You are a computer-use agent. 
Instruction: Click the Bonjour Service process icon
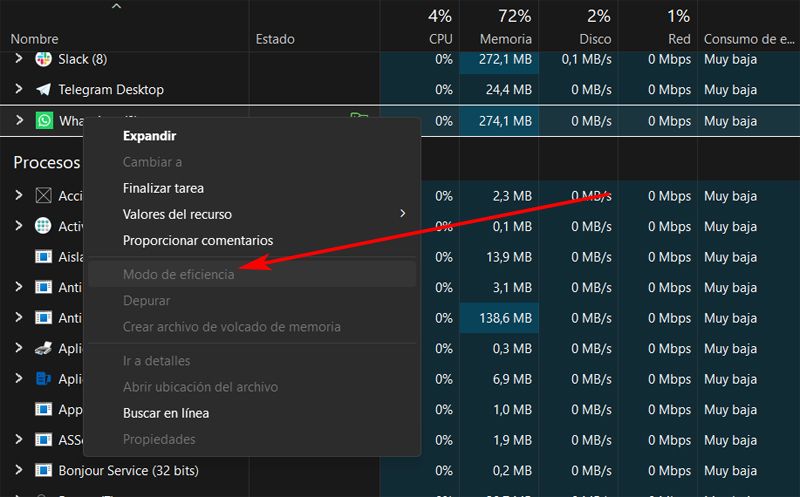[43, 470]
